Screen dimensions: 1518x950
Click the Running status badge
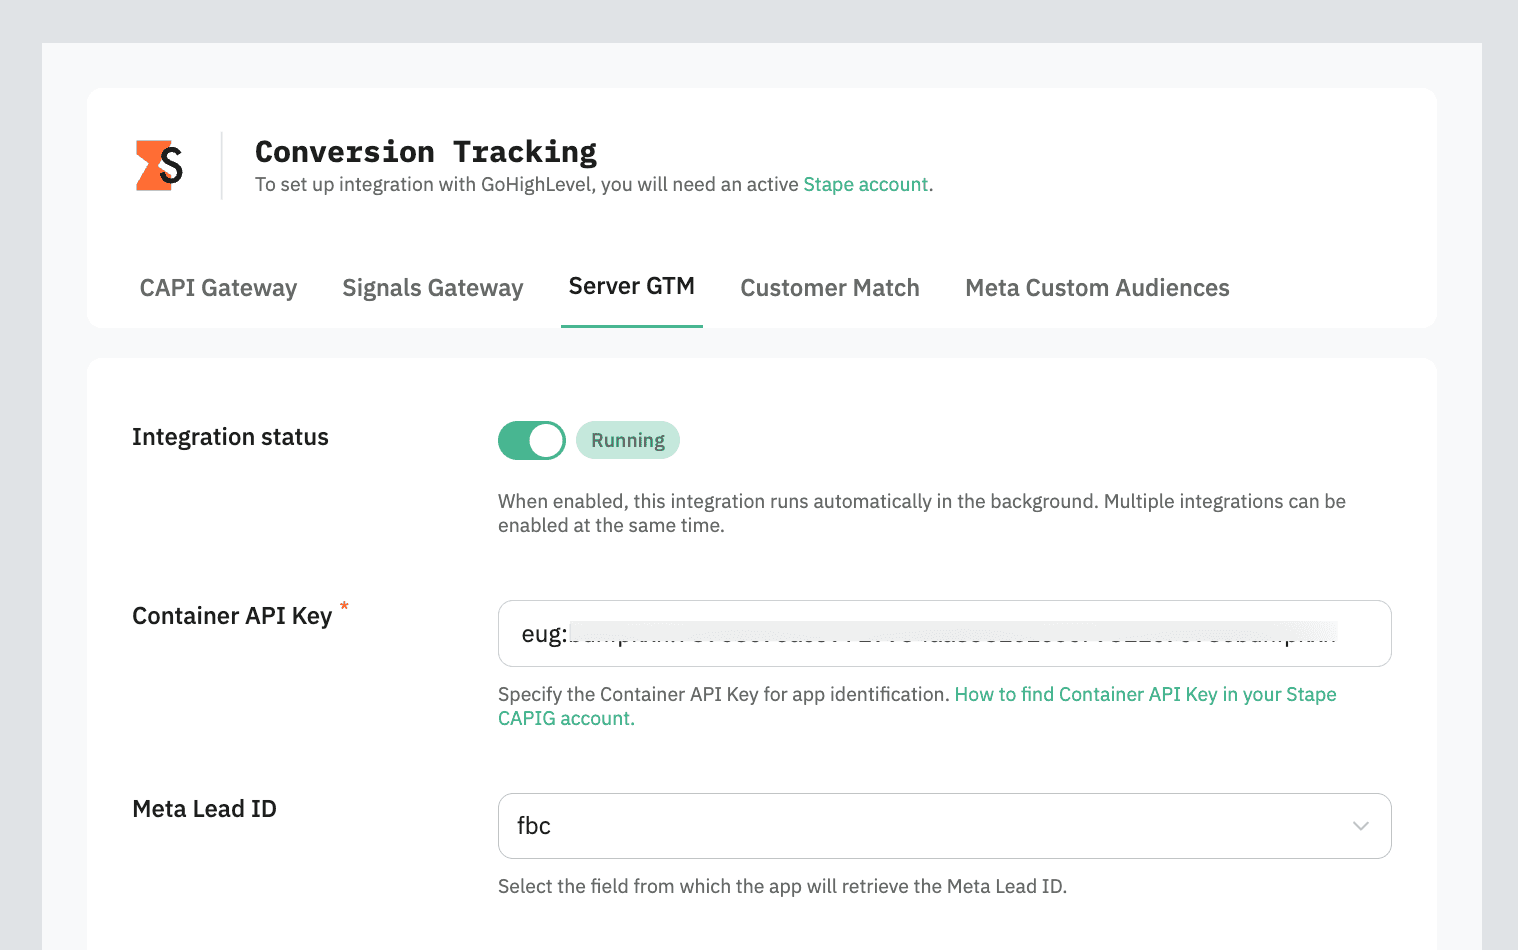tap(628, 440)
